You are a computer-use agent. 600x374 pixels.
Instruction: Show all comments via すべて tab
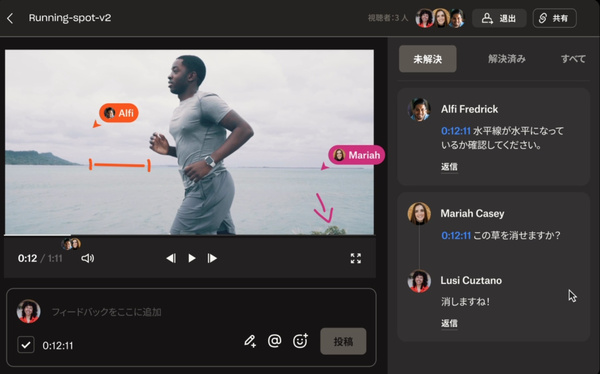[x=573, y=59]
